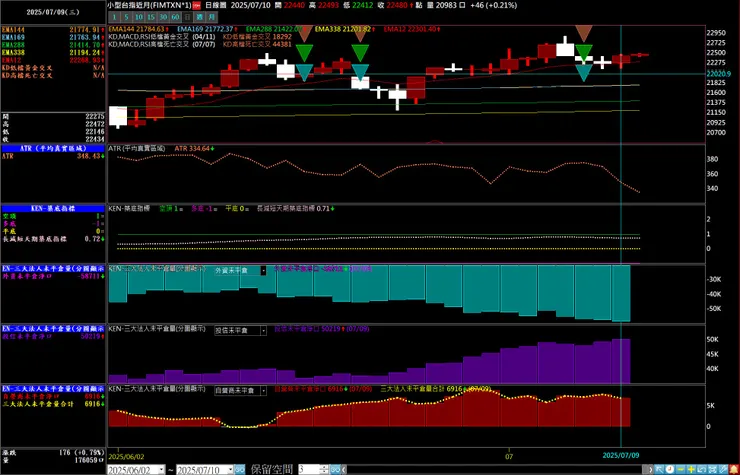This screenshot has height=475, width=740.
Task: Switch to the 15-minute timeframe
Action: (x=151, y=17)
